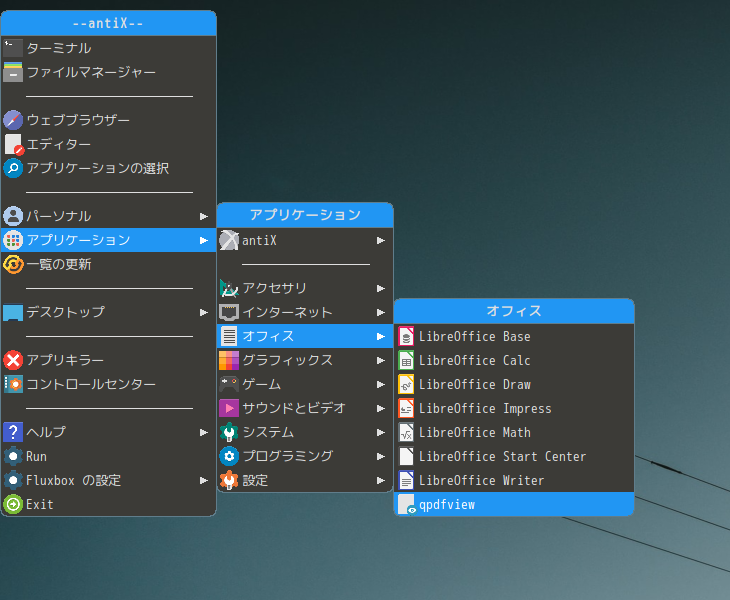This screenshot has width=730, height=600.
Task: Open the アプリキラー entry
Action: (108, 360)
